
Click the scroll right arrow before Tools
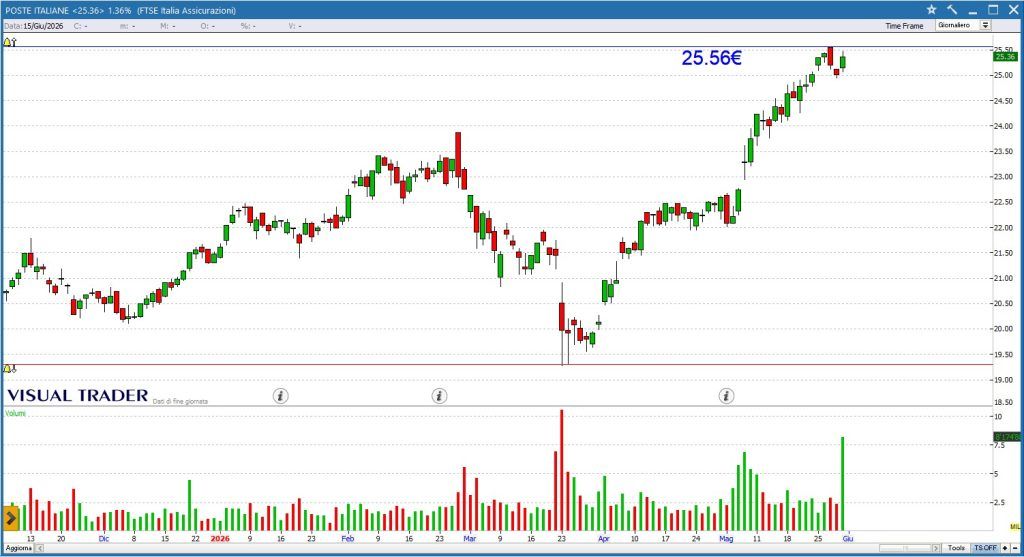[x=936, y=549]
